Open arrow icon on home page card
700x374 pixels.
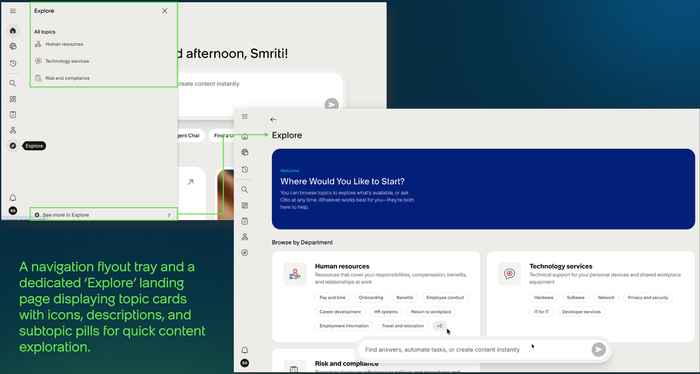coord(191,182)
